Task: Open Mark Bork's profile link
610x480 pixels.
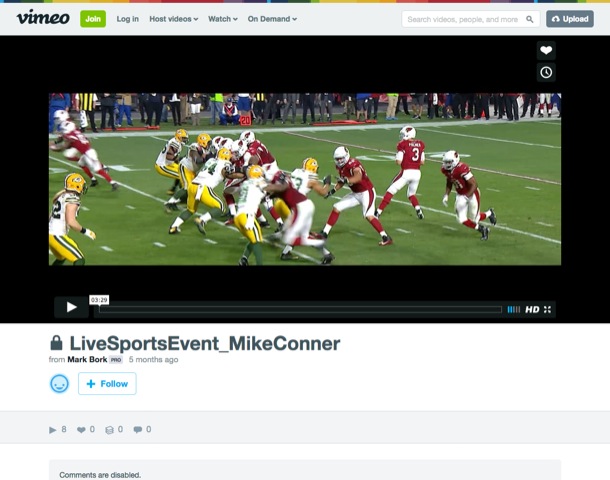Action: coord(87,359)
